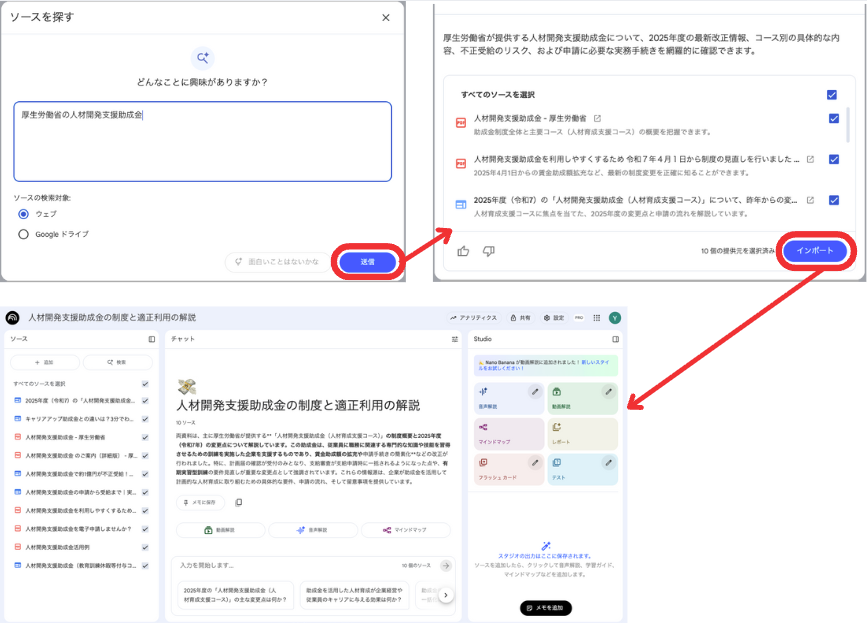Click the copy icon beside メモに保存

click(x=239, y=502)
